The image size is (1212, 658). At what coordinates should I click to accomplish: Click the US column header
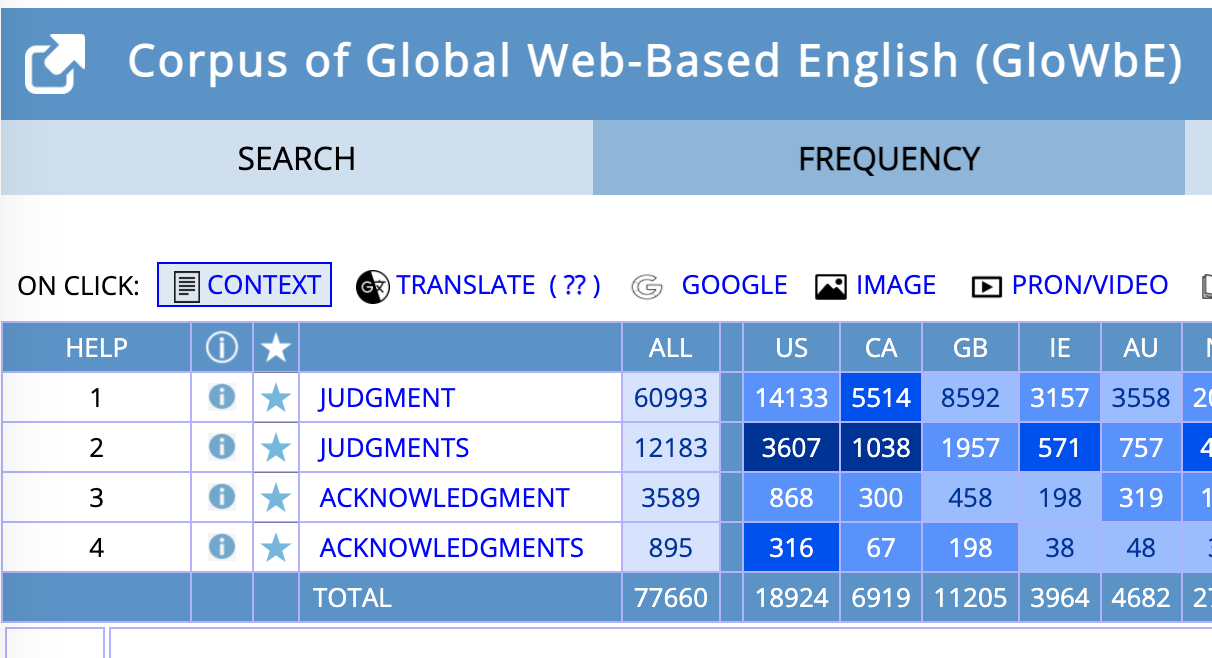(x=792, y=347)
